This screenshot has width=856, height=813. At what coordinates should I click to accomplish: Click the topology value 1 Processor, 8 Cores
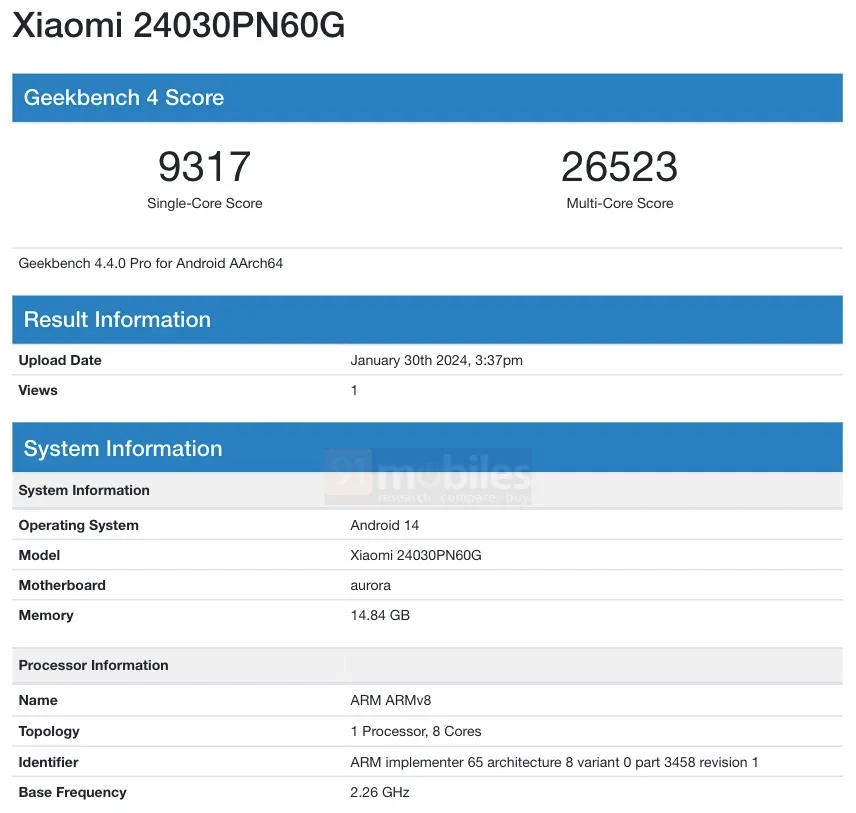(416, 731)
